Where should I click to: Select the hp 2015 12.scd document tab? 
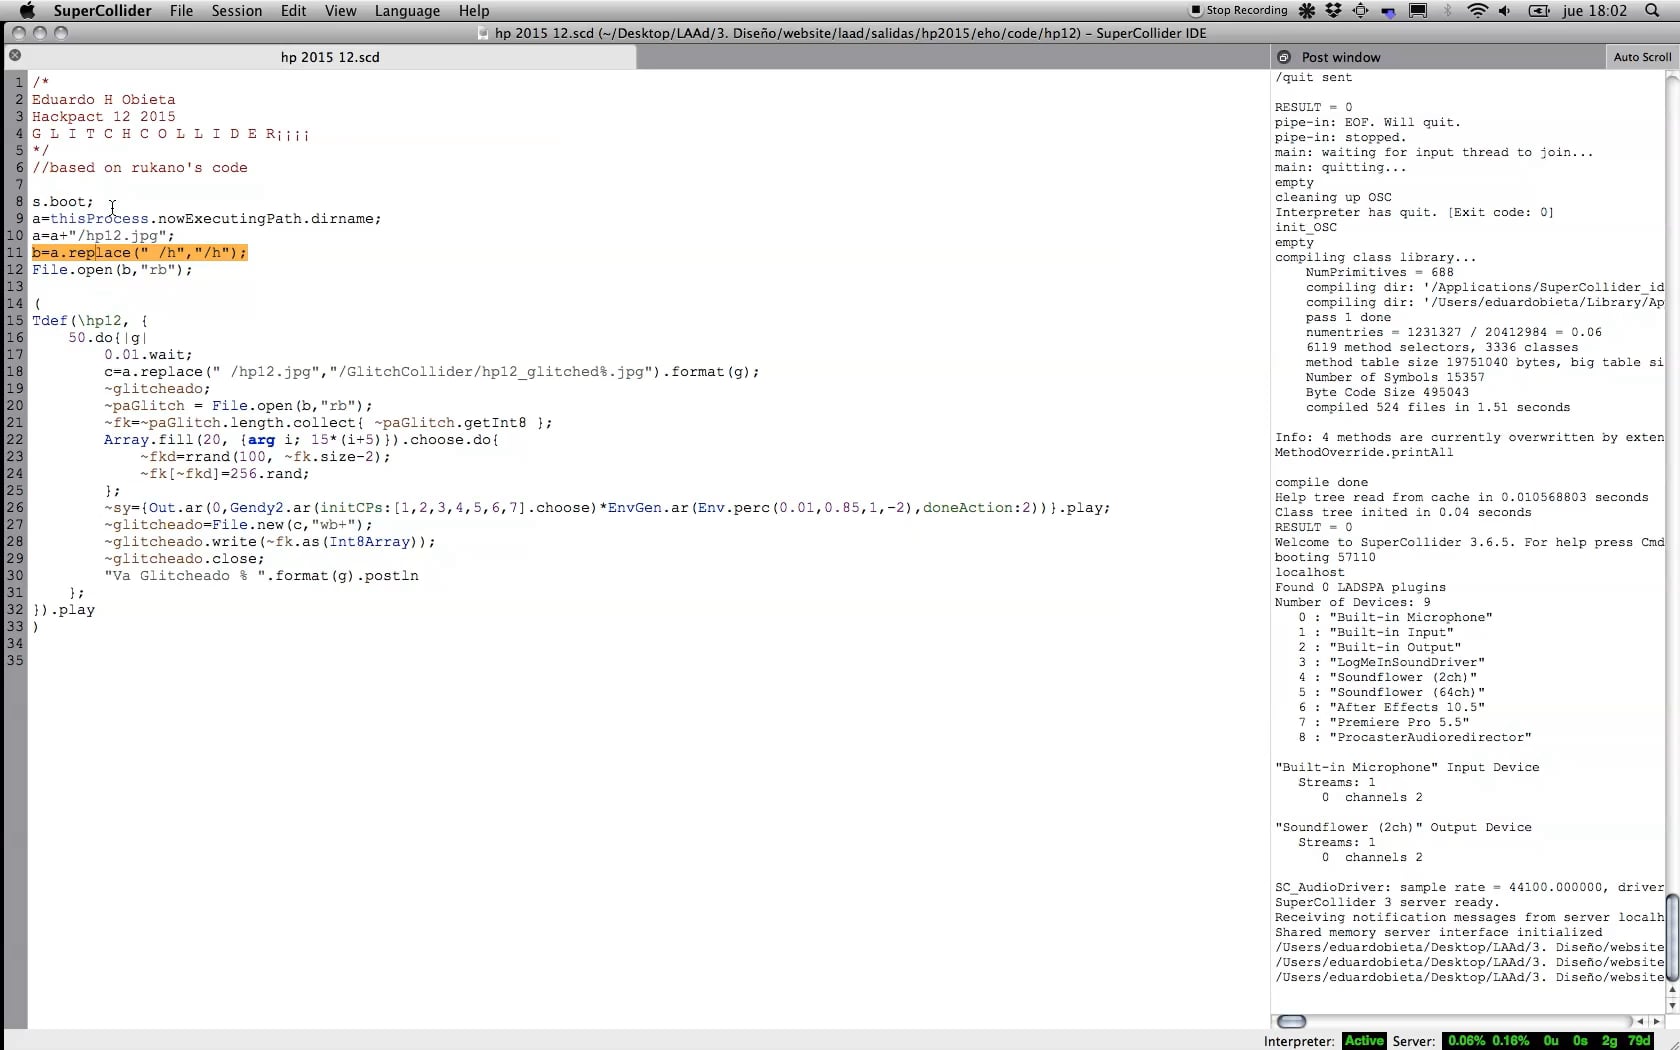(330, 57)
